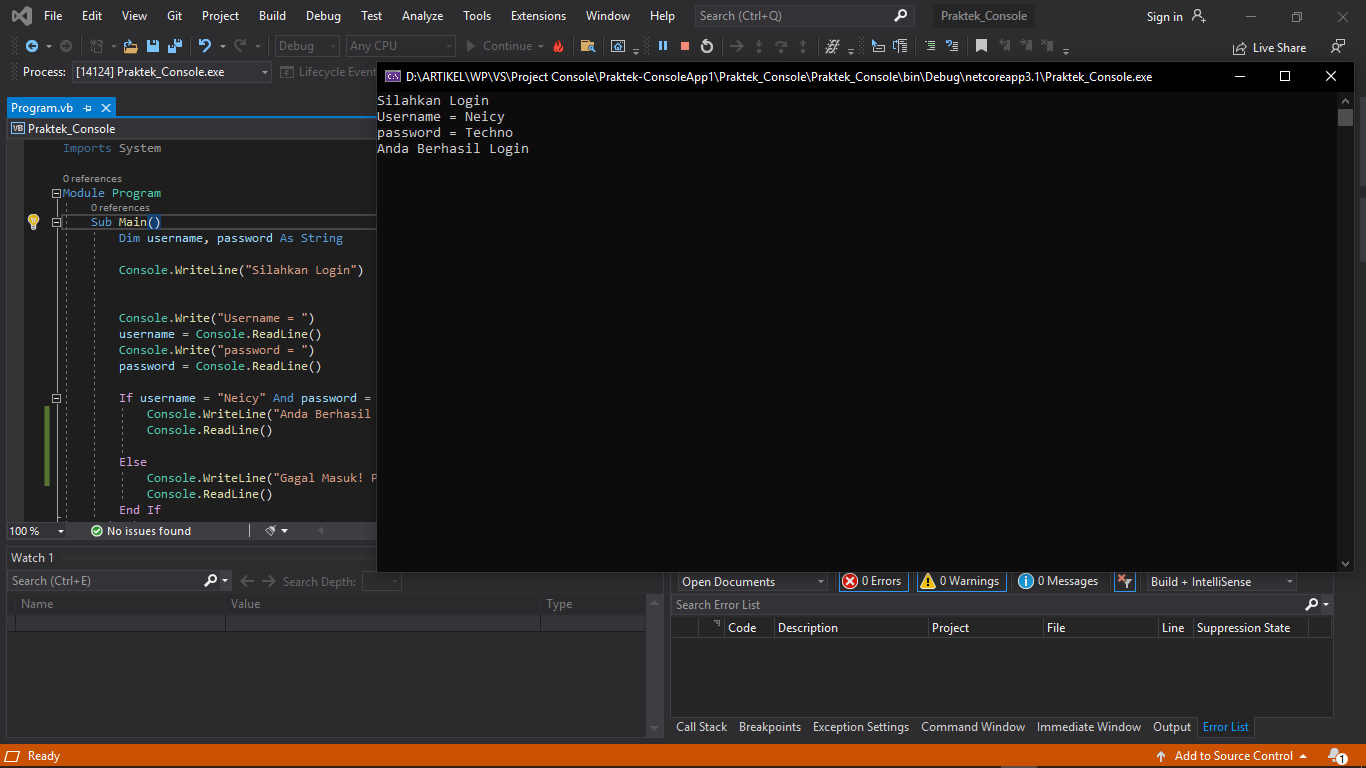Toggle the 0 Errors filter button

873,581
